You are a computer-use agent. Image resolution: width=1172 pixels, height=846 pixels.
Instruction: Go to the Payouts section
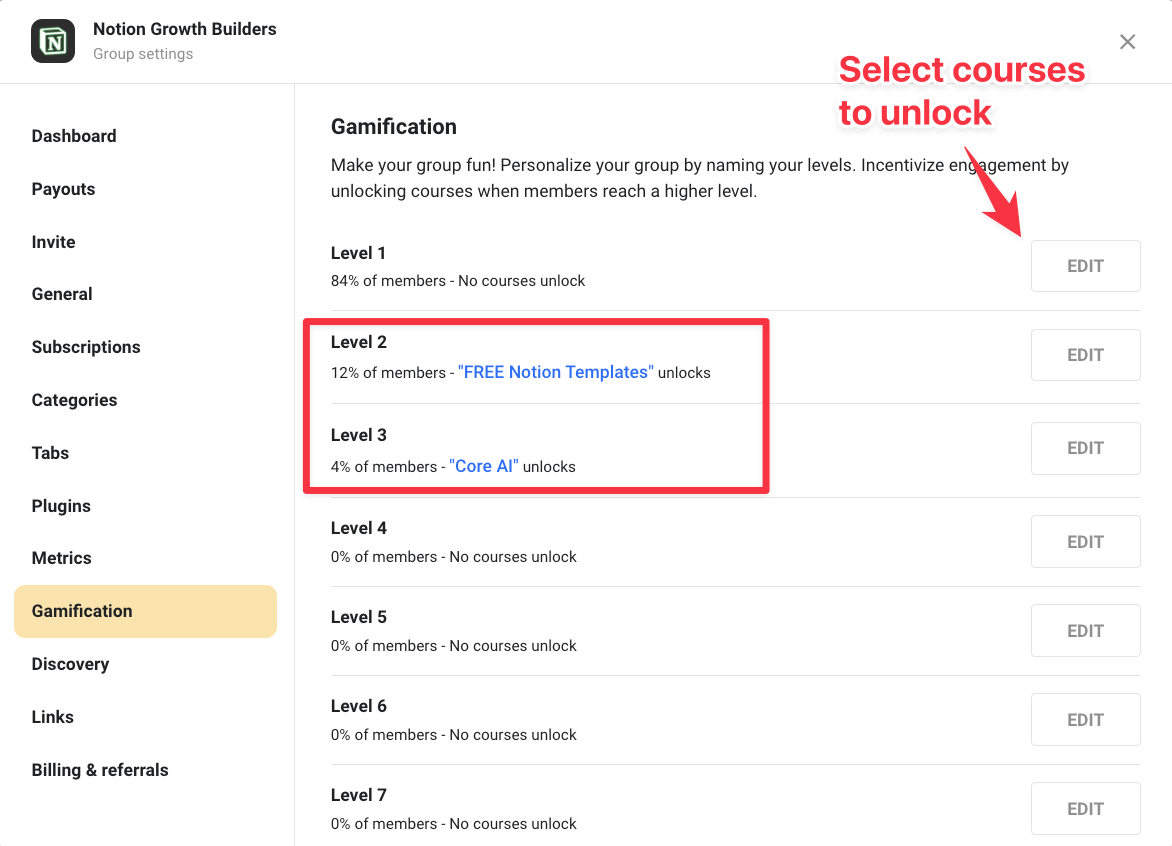(63, 189)
